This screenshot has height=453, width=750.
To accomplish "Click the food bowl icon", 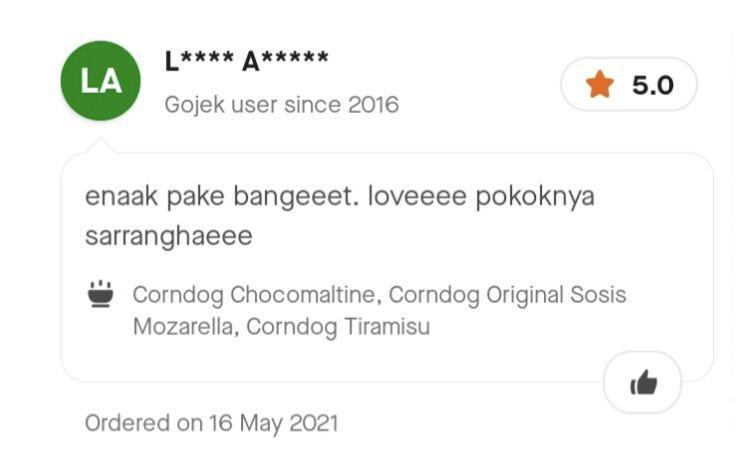I will click(101, 294).
